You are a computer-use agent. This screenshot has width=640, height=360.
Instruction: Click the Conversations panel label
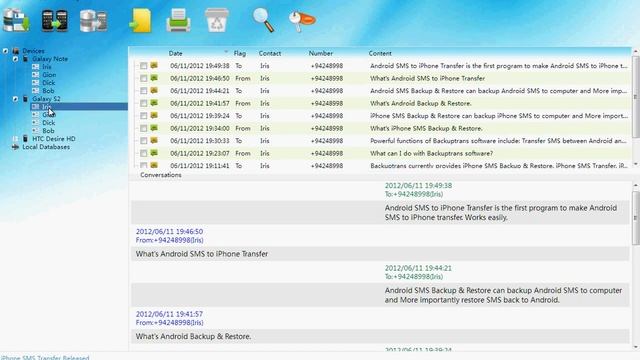[x=160, y=175]
